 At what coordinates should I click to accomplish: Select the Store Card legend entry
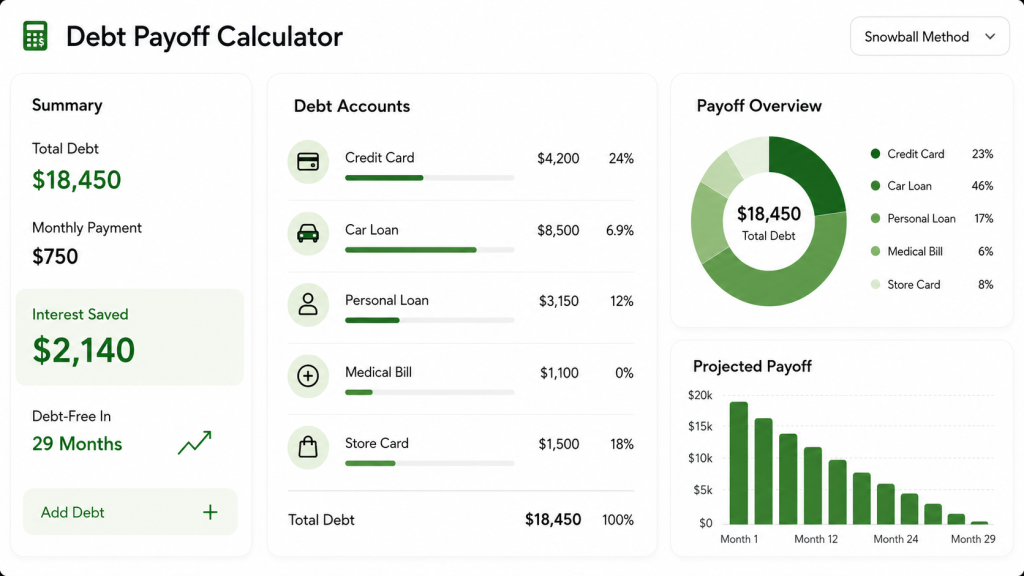[x=932, y=285]
